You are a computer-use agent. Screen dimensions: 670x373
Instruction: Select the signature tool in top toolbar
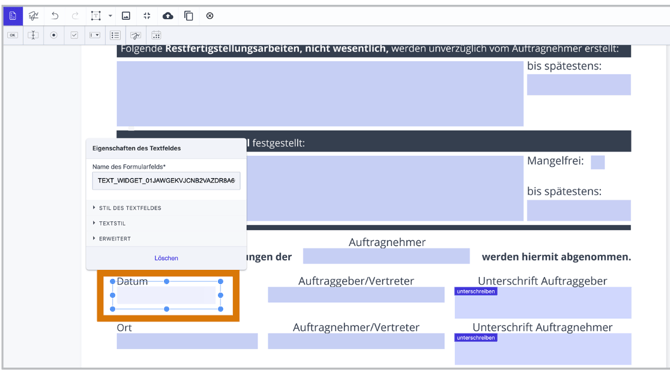tap(33, 16)
